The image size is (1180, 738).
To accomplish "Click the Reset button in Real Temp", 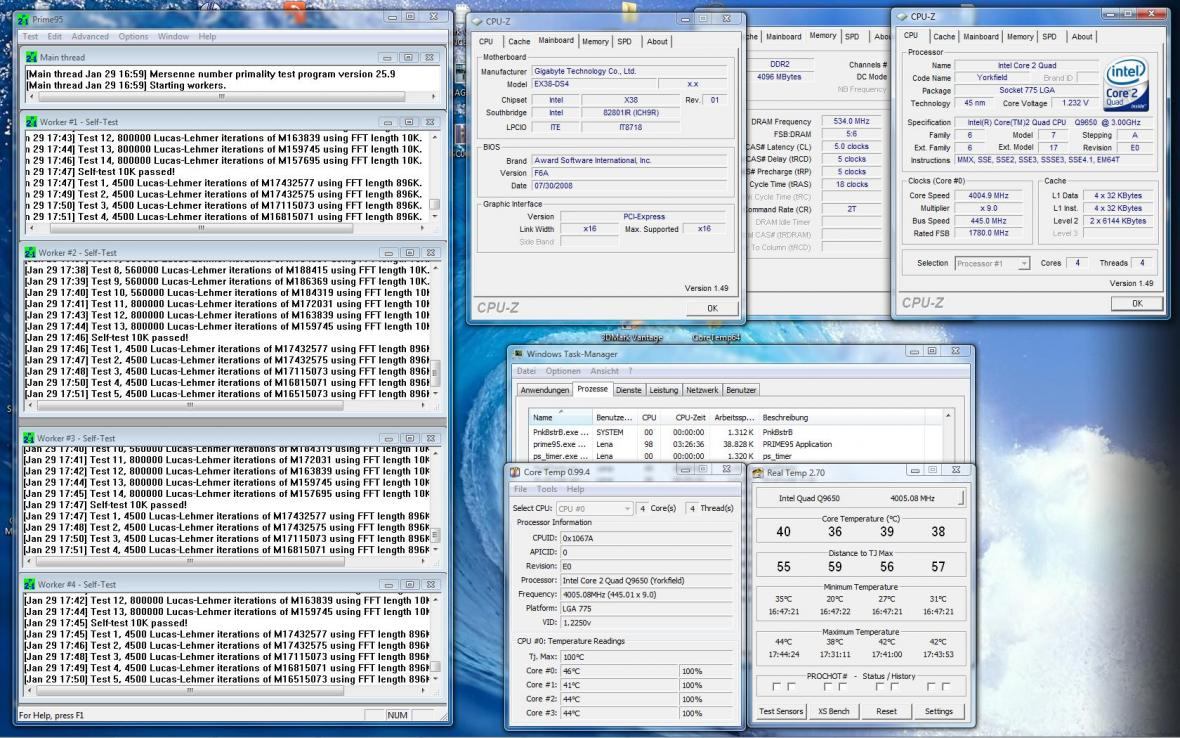I will [x=887, y=711].
